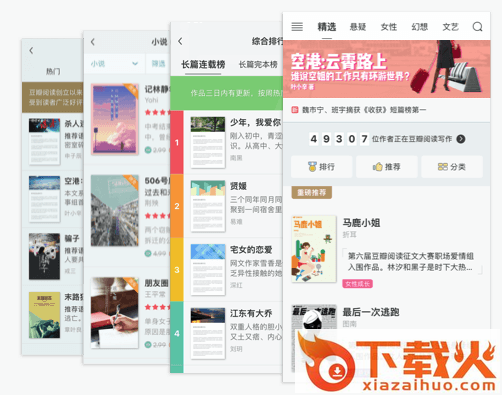This screenshot has height=395, width=502.
Task: Go back from the 小说 list screen
Action: pos(93,42)
